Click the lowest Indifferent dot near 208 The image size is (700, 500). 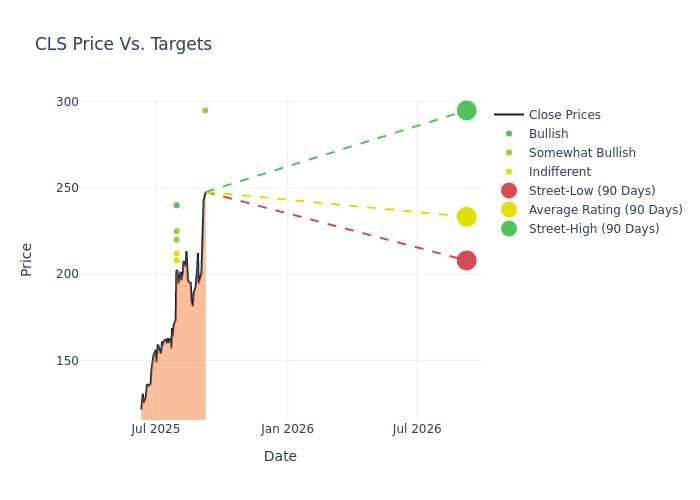pyautogui.click(x=176, y=260)
